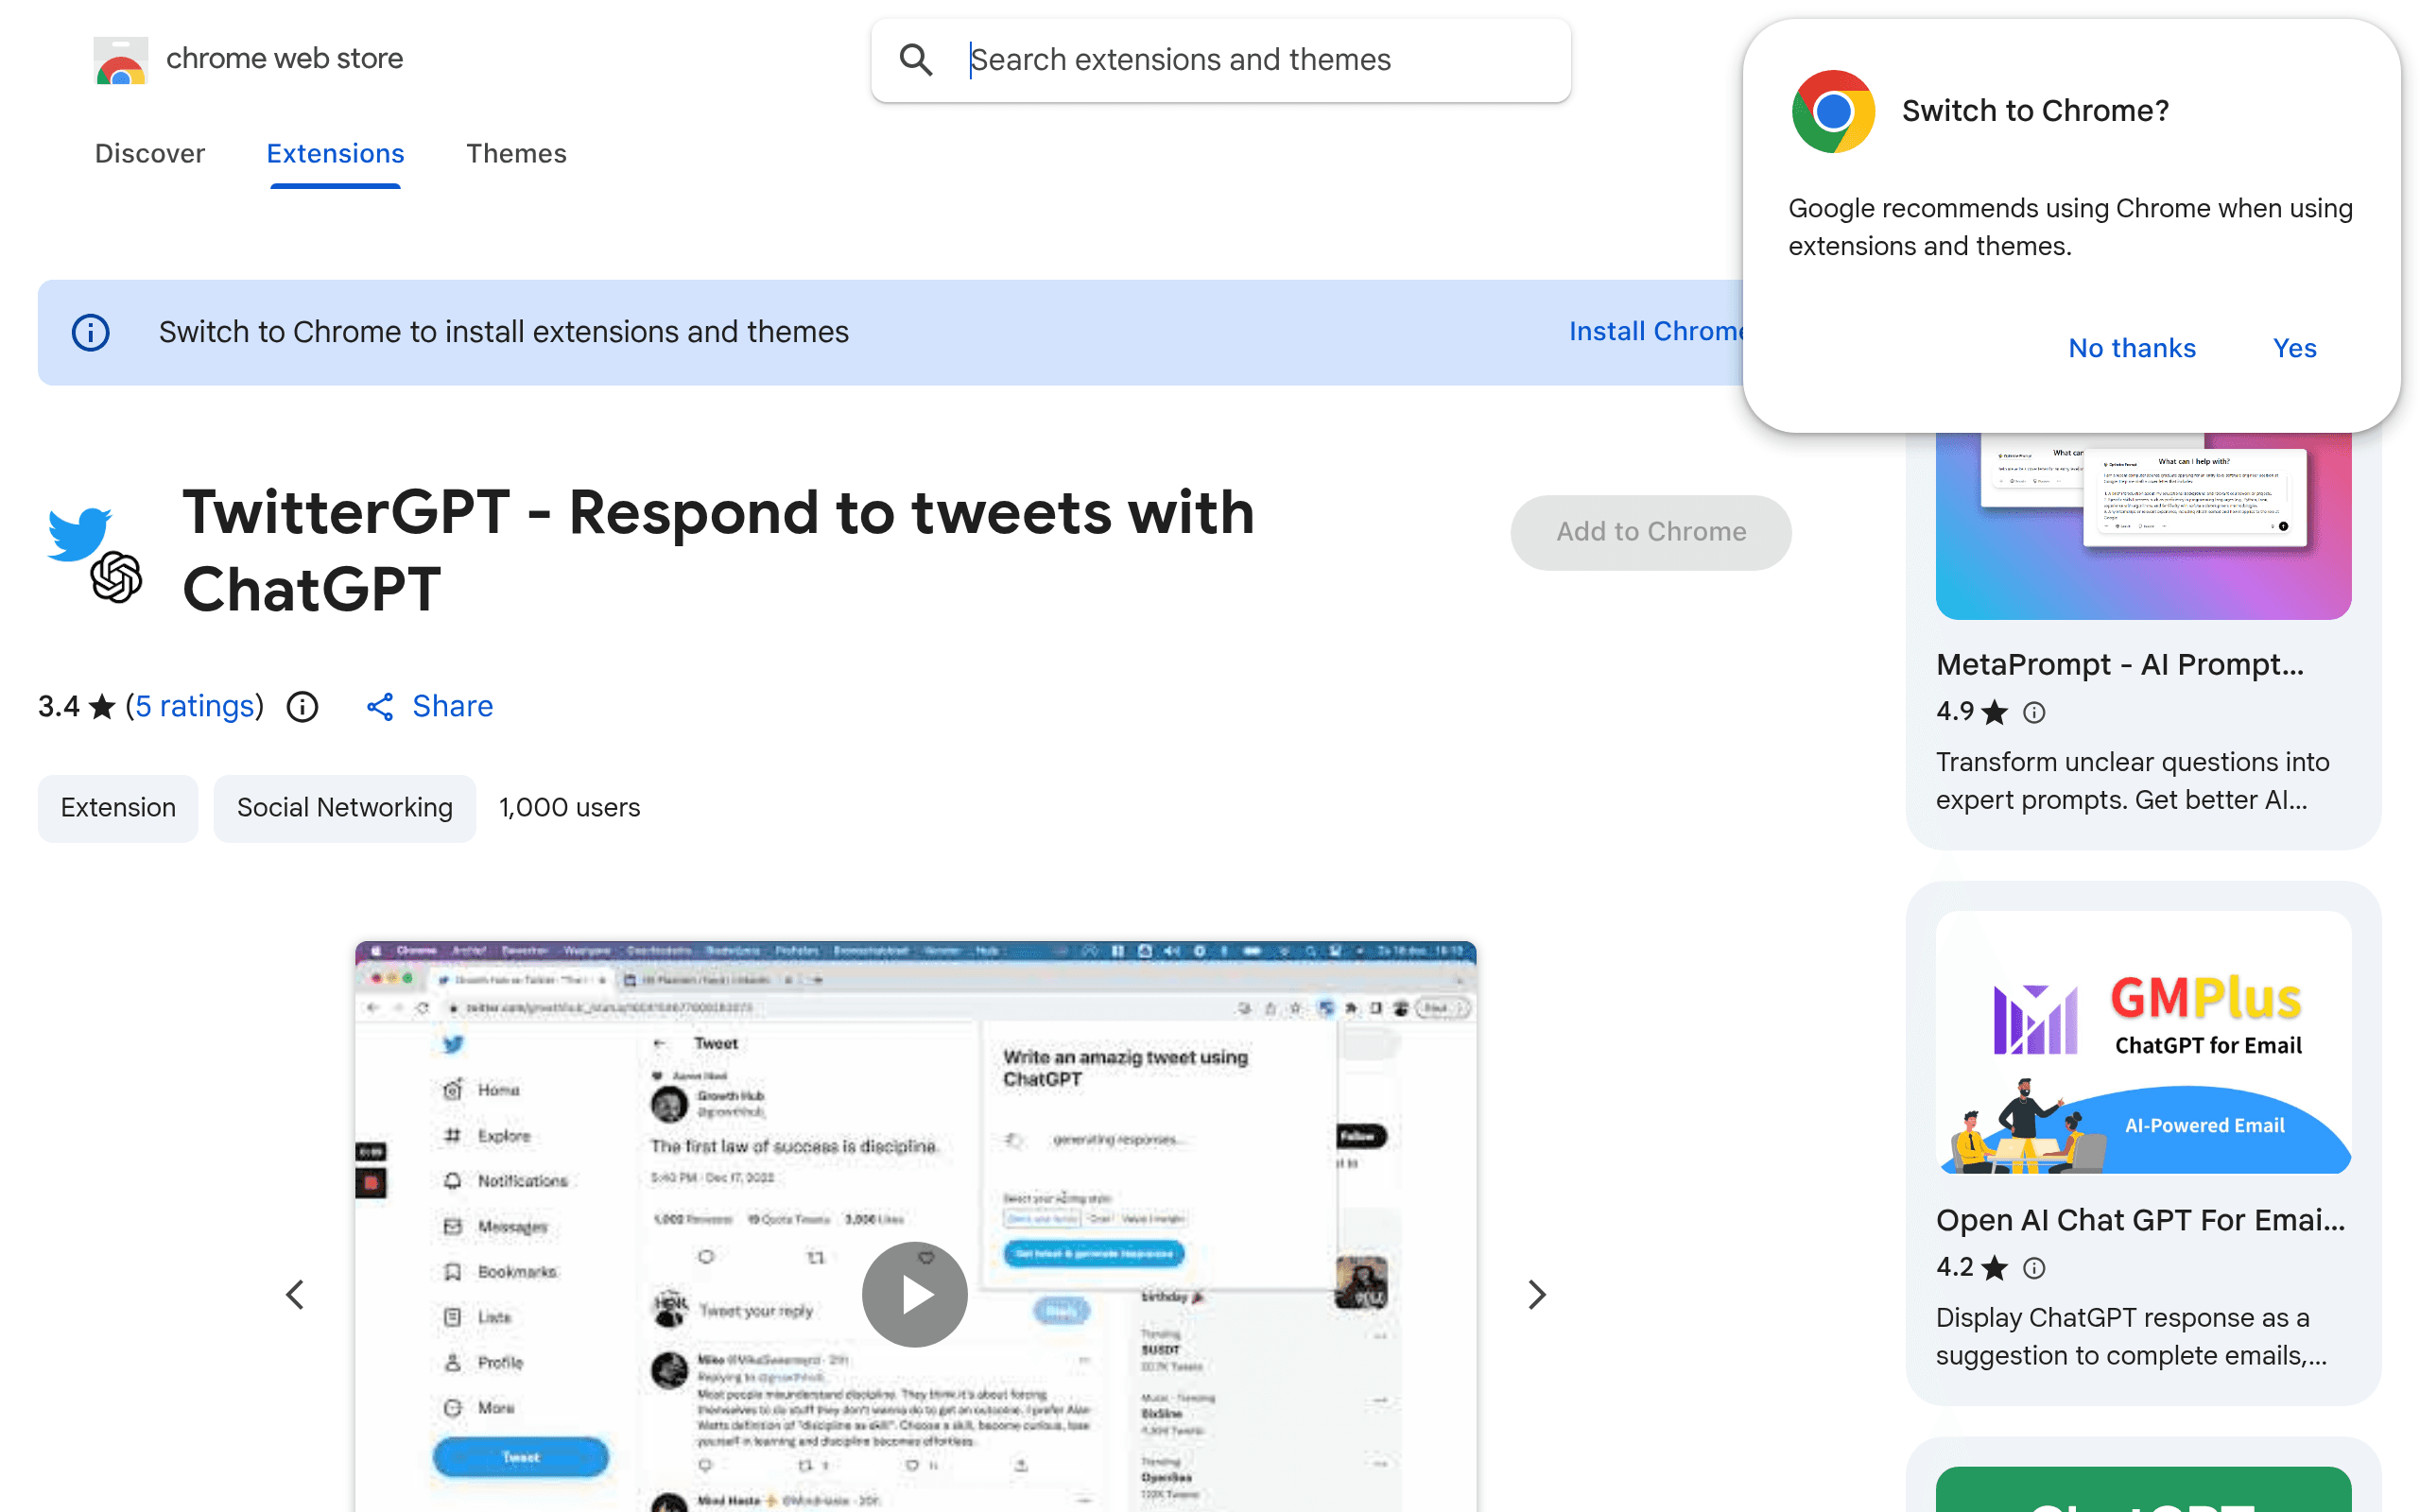Screen dimensions: 2420x1512
Task: Click the info icon in the blue banner
Action: click(91, 332)
